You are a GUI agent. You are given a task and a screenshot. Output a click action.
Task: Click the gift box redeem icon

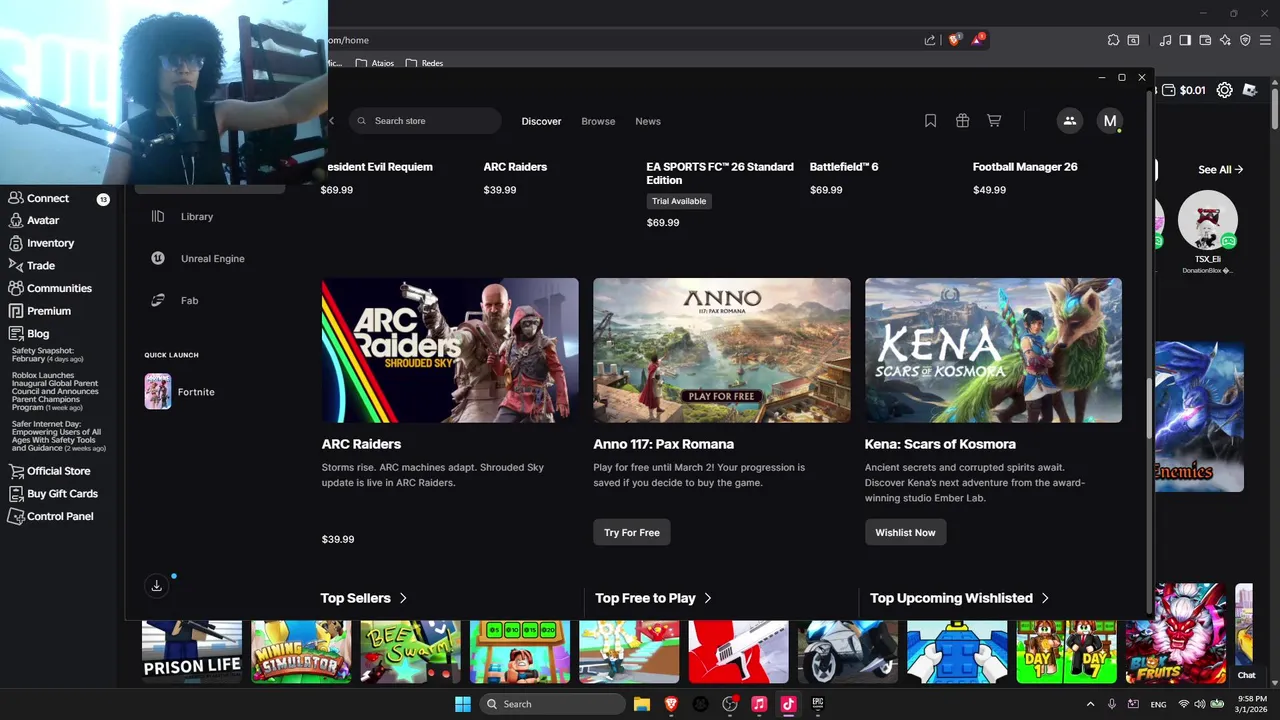[962, 121]
